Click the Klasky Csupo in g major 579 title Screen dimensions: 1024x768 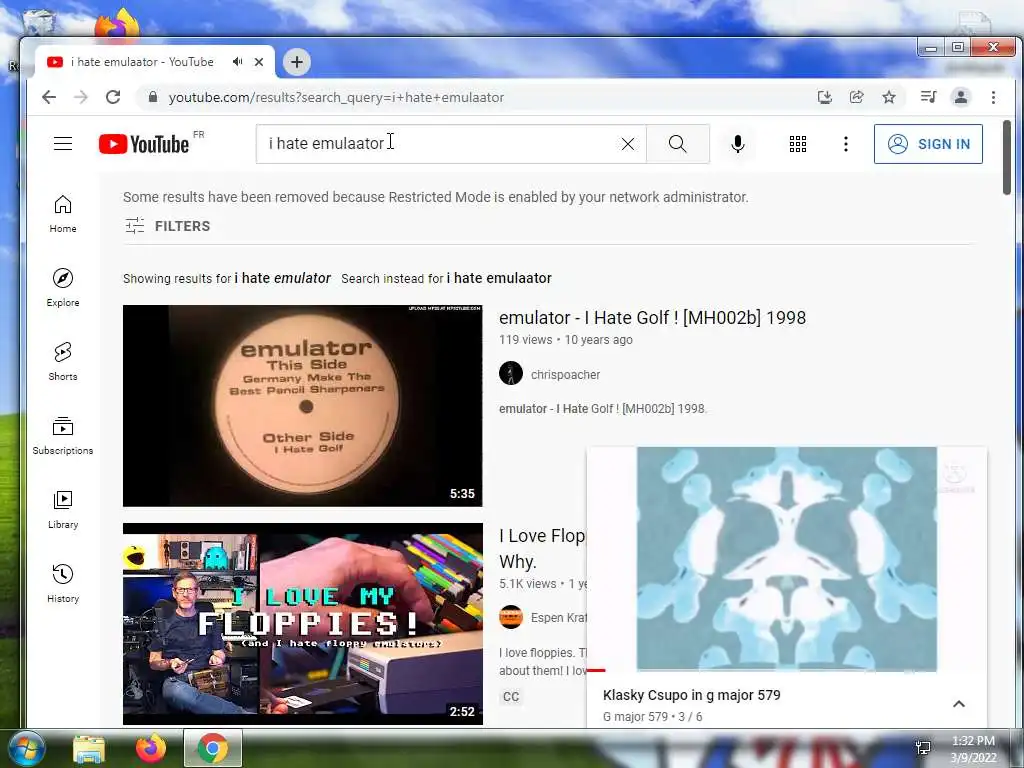(x=692, y=695)
